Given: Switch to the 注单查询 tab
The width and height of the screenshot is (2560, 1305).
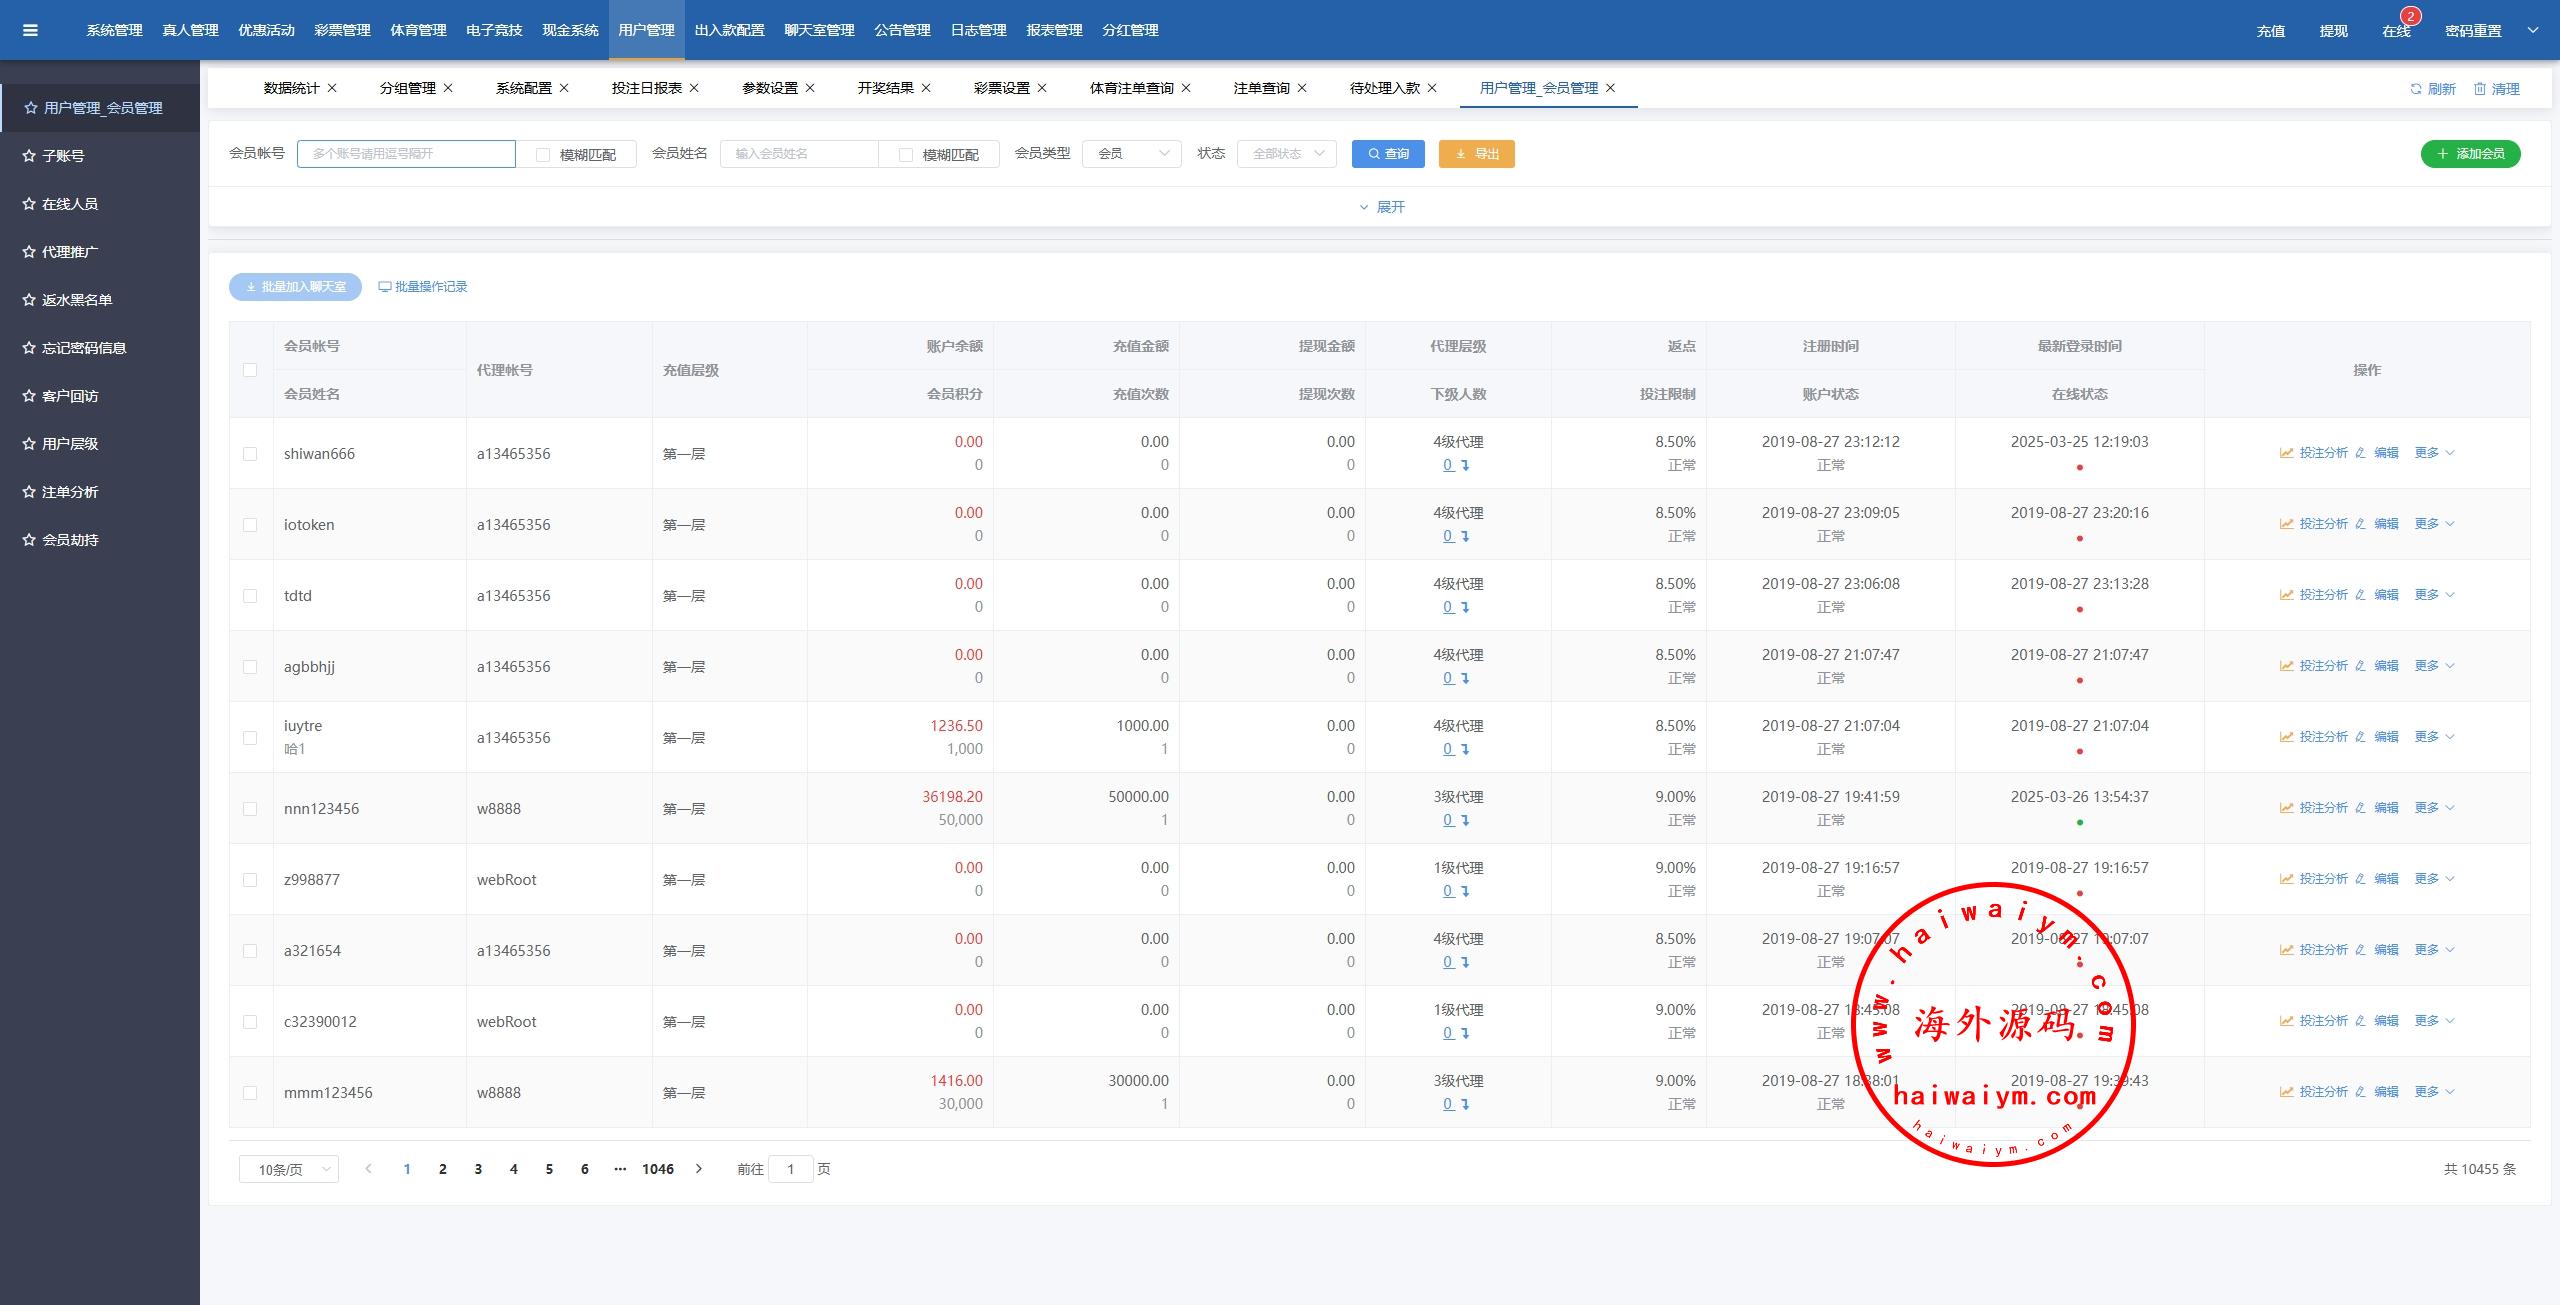Looking at the screenshot, I should click(x=1261, y=88).
